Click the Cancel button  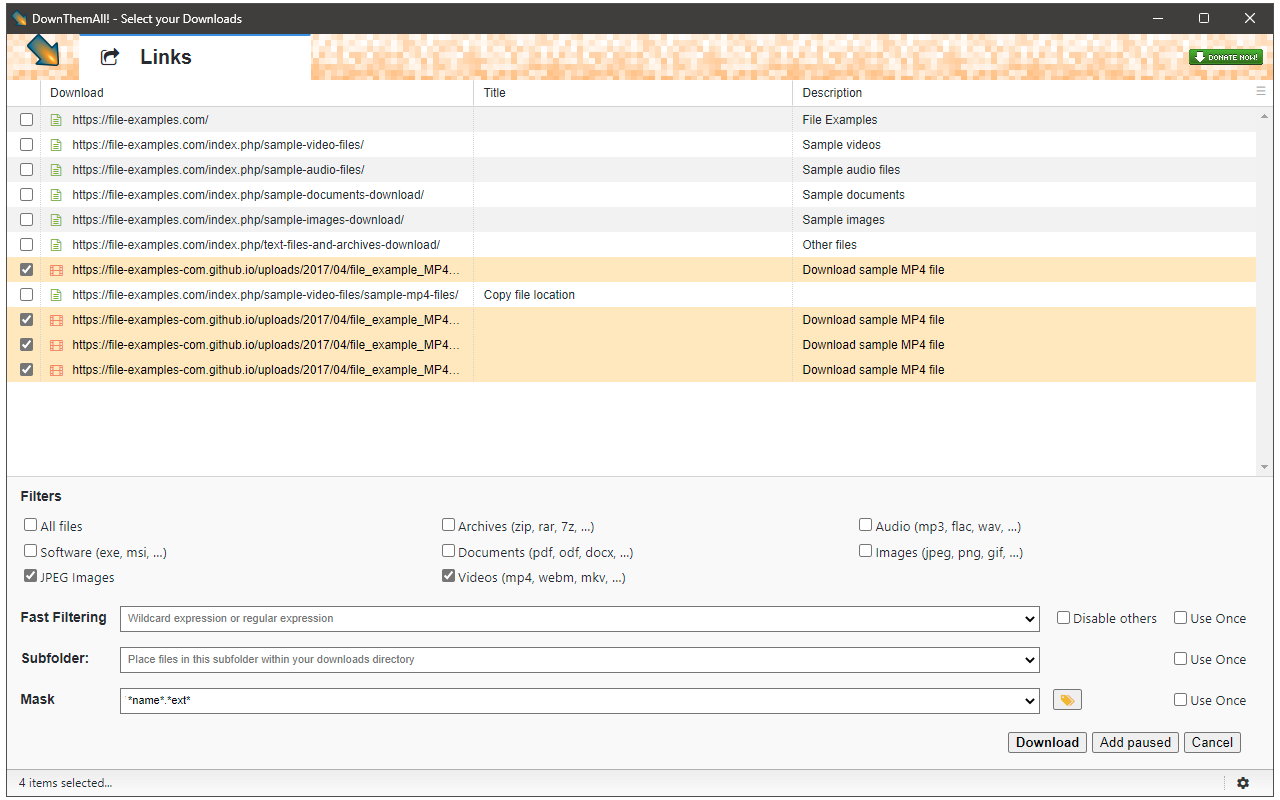tap(1212, 742)
